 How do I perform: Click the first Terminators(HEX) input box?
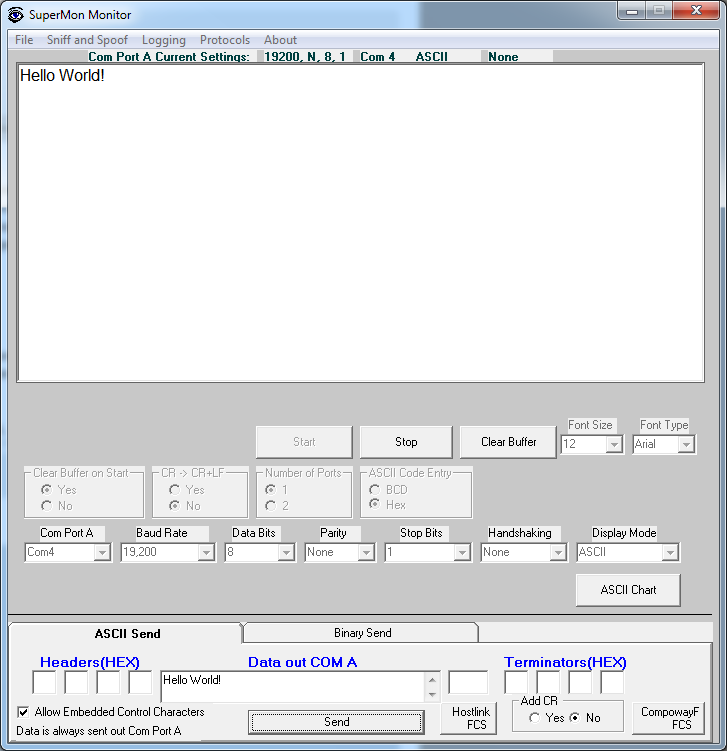(x=516, y=683)
